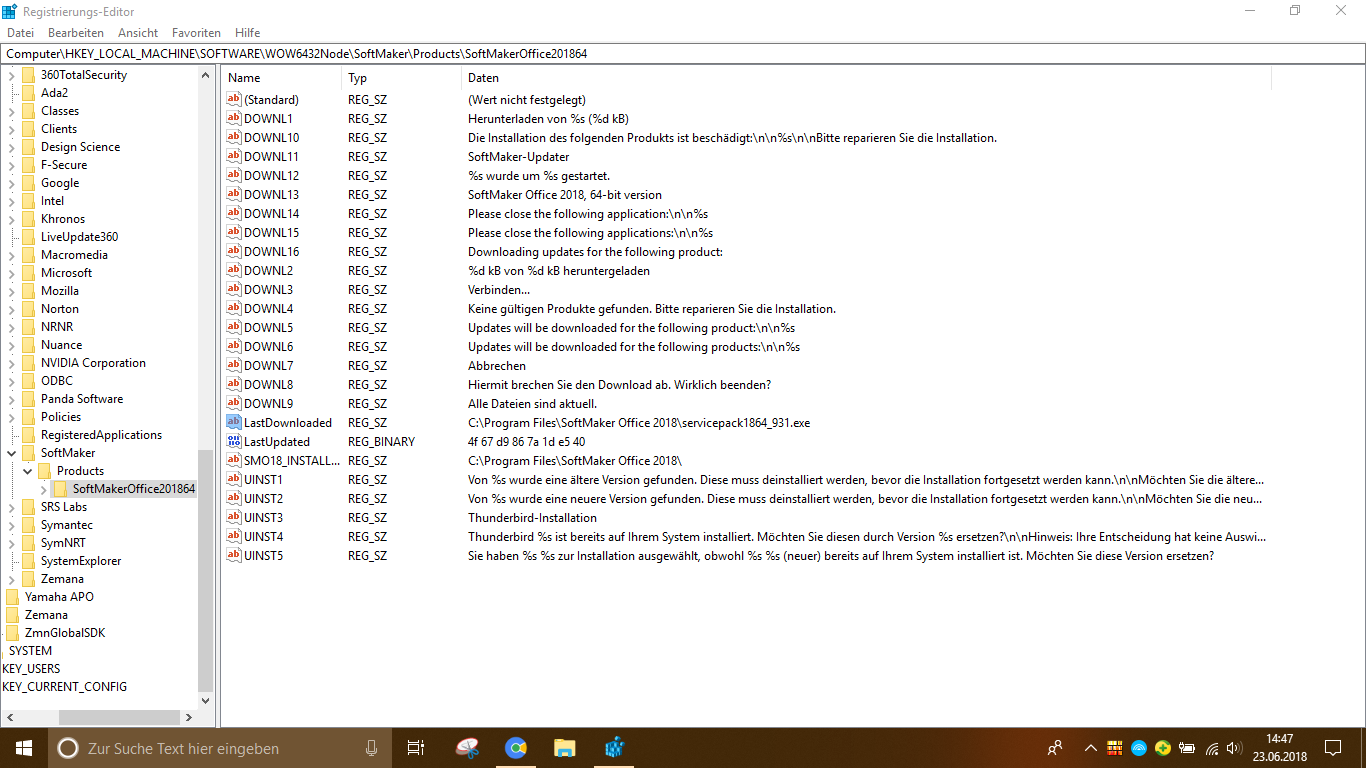The height and width of the screenshot is (768, 1366).
Task: Open Task View in the taskbar
Action: (416, 748)
